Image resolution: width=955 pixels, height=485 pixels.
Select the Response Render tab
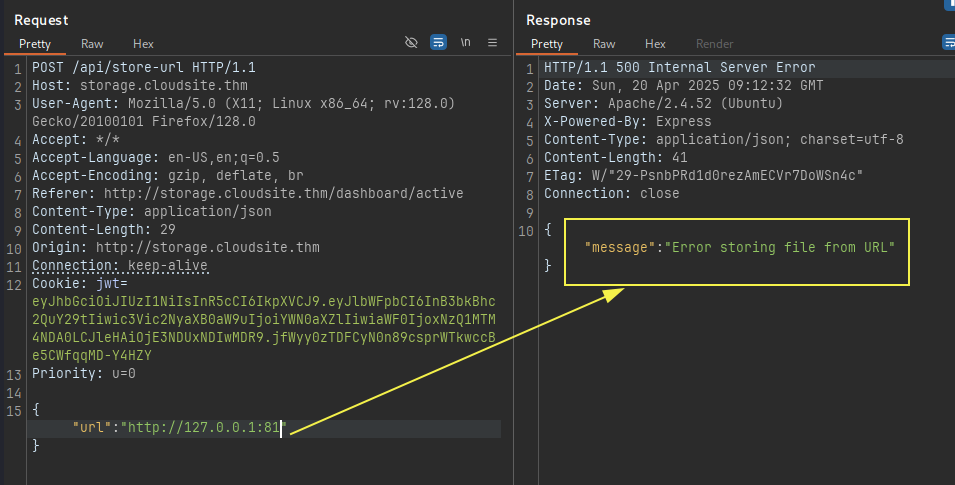pos(714,44)
